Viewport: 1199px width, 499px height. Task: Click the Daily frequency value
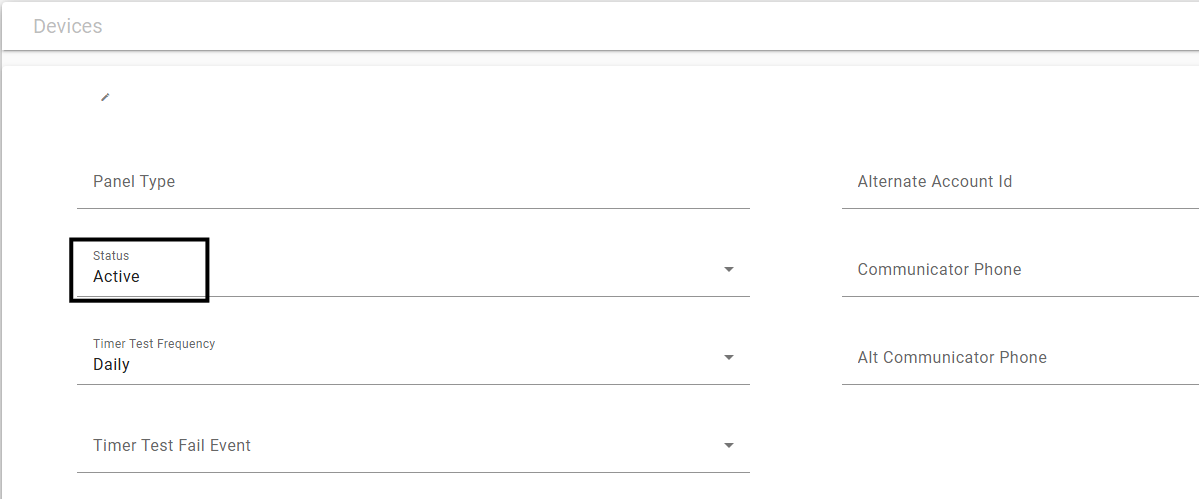coord(112,365)
